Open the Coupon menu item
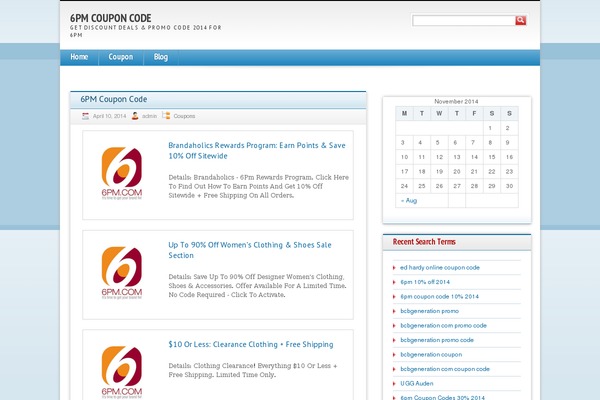This screenshot has height=400, width=600. coord(121,57)
